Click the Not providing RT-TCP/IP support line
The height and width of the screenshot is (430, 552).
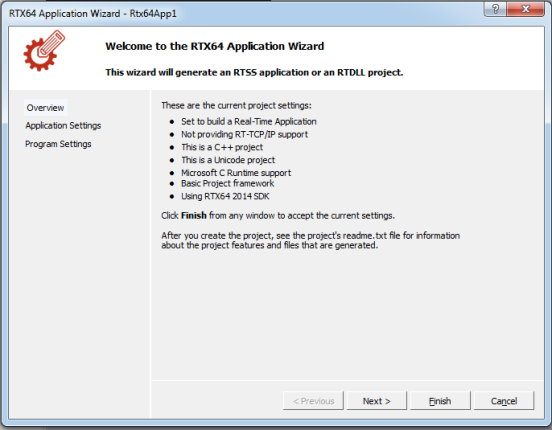pos(244,135)
